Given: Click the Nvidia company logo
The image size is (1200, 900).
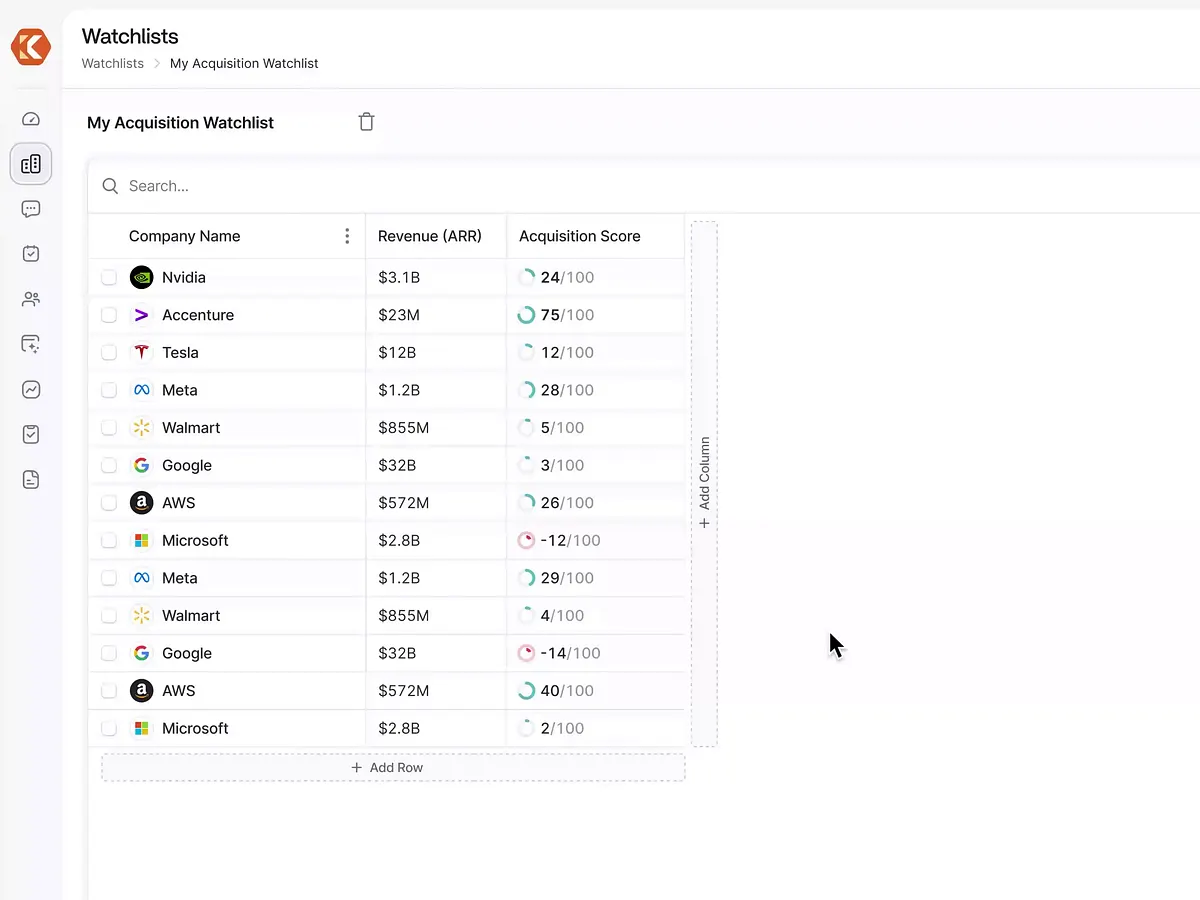Looking at the screenshot, I should tap(141, 277).
